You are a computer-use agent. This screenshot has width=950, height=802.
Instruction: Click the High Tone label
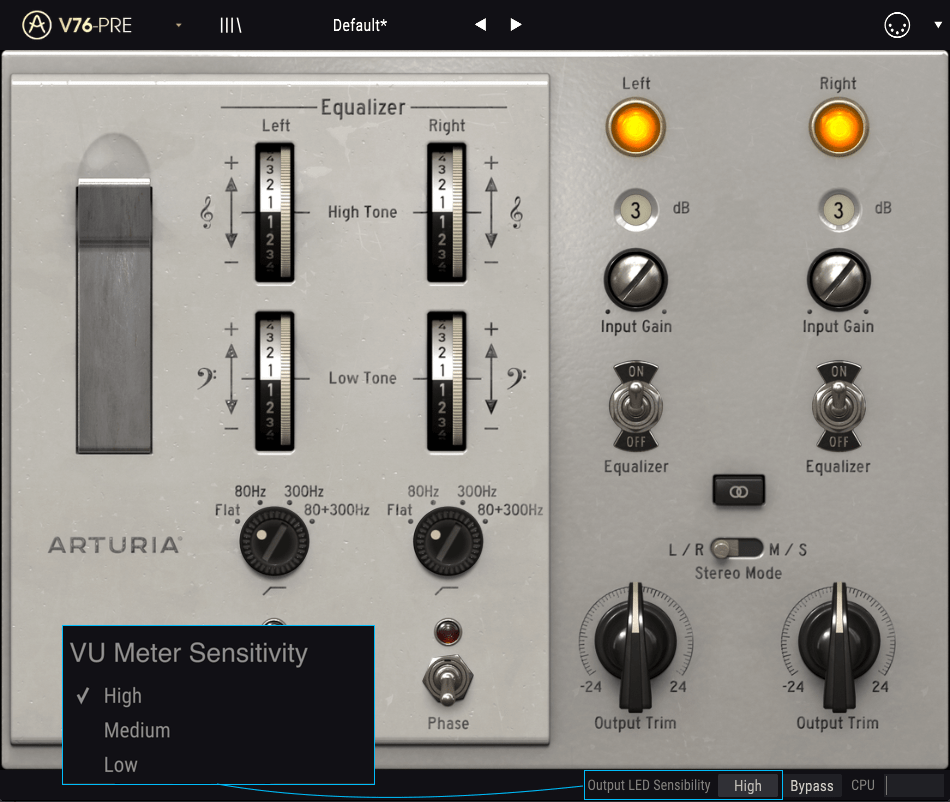362,212
